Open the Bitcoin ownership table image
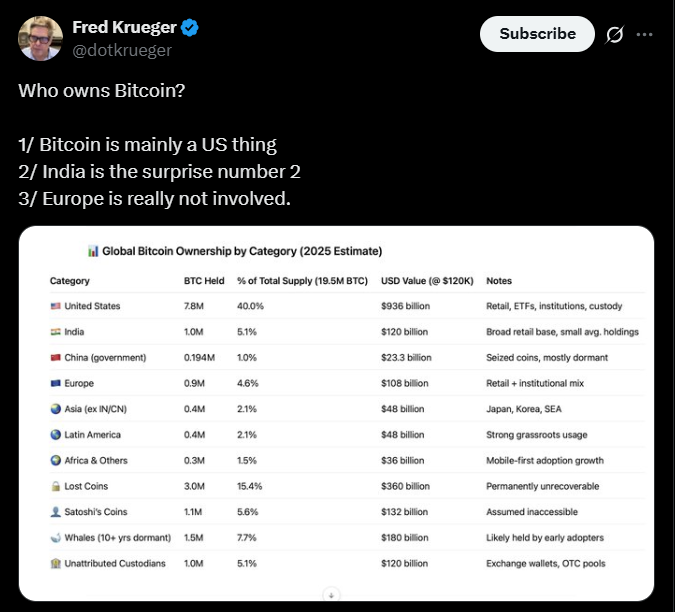Image resolution: width=675 pixels, height=612 pixels. [x=336, y=414]
